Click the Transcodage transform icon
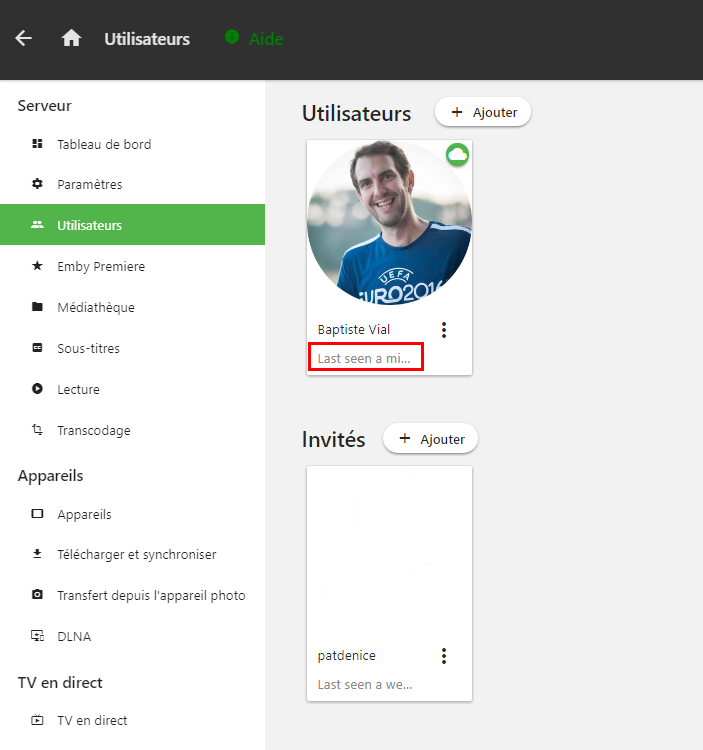The height and width of the screenshot is (750, 703). 37,430
